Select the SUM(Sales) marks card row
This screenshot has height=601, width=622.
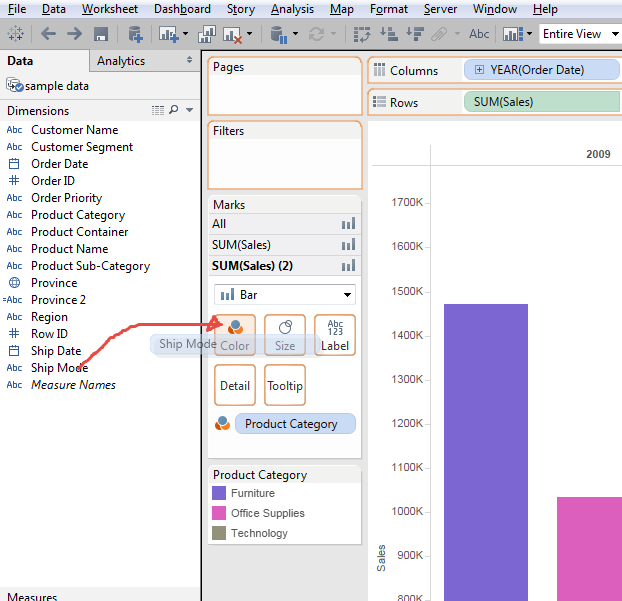[x=285, y=245]
